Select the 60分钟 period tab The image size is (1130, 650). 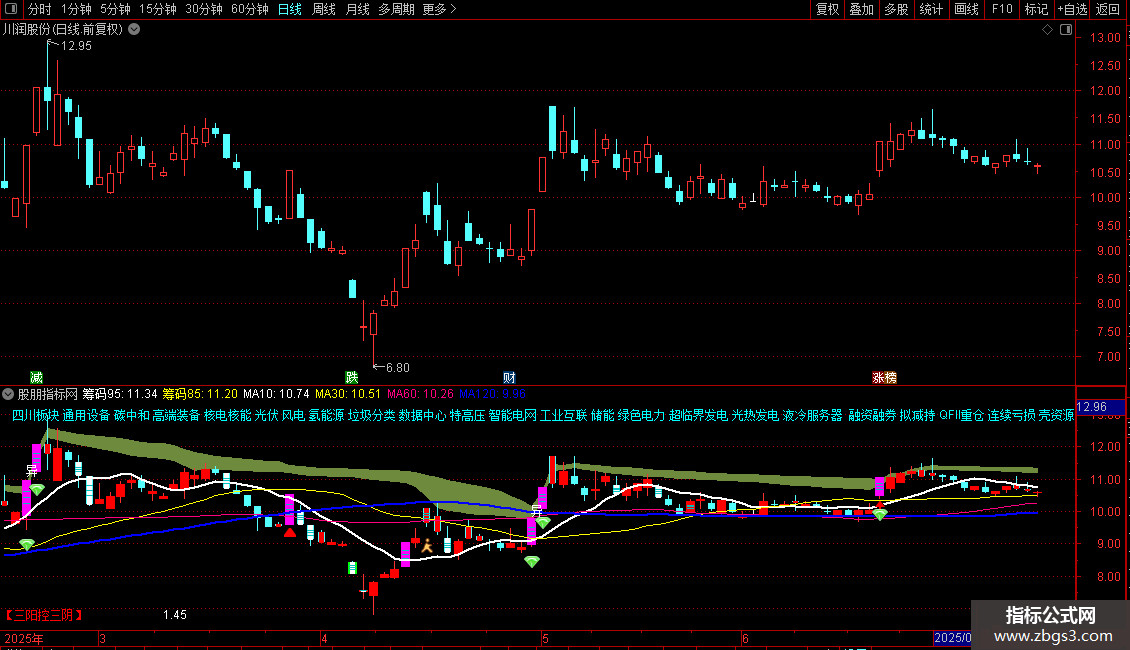(x=249, y=9)
